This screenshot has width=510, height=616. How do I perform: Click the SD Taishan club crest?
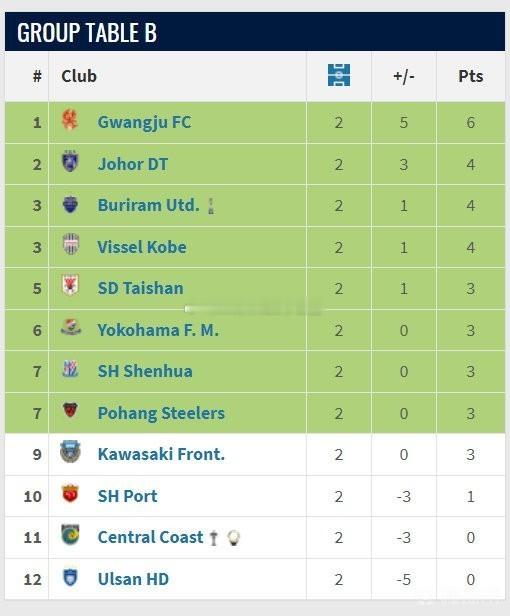click(x=70, y=285)
